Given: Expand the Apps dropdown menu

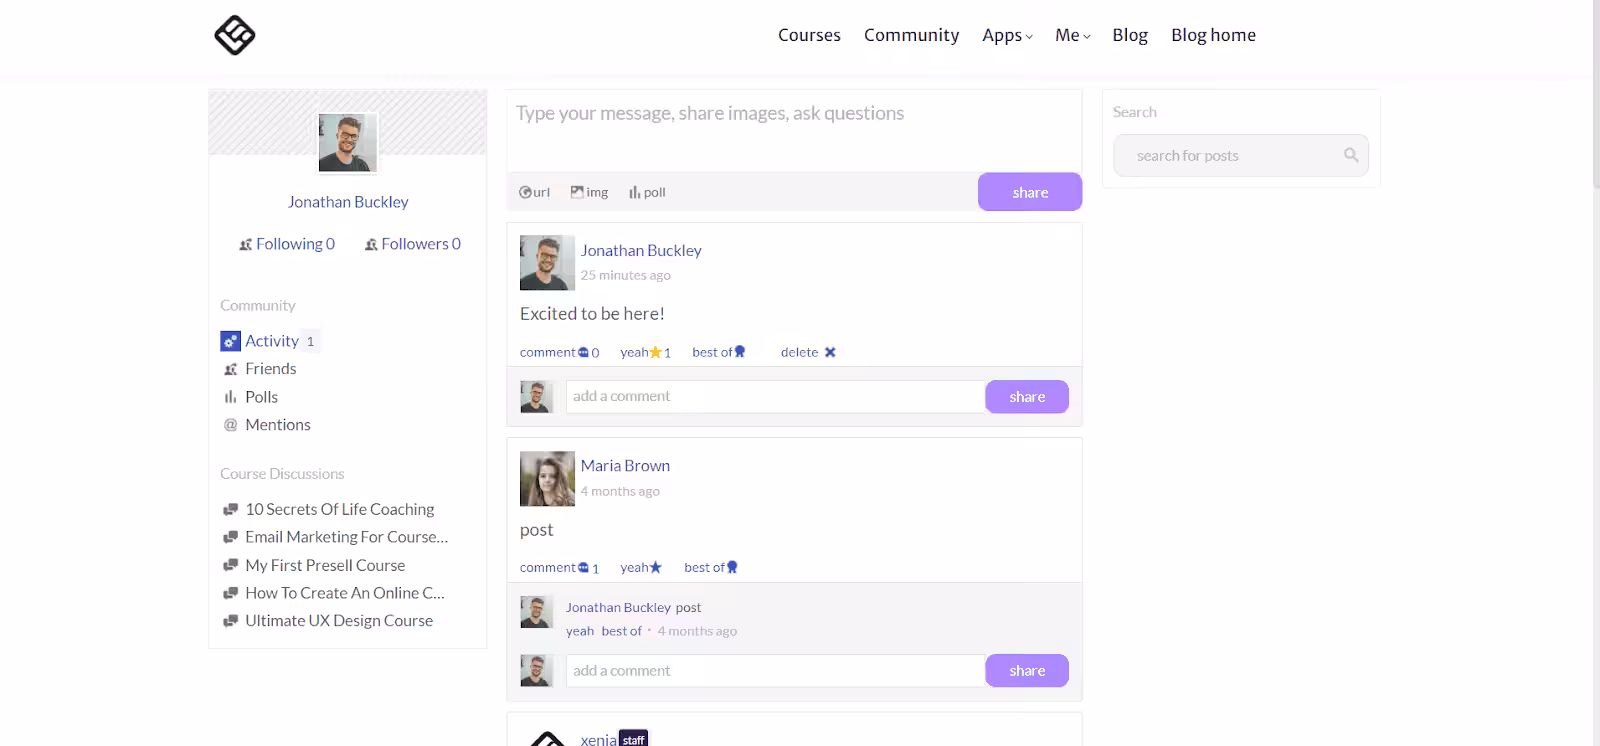Looking at the screenshot, I should [1007, 35].
